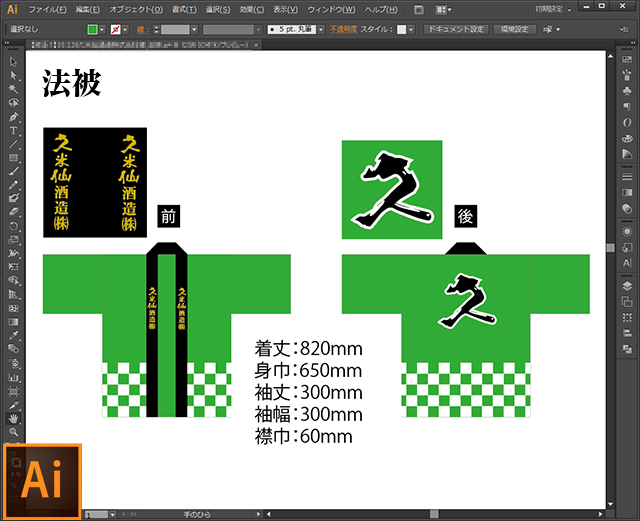This screenshot has width=640, height=521.
Task: Select the Shape Builder tool
Action: (x=13, y=281)
